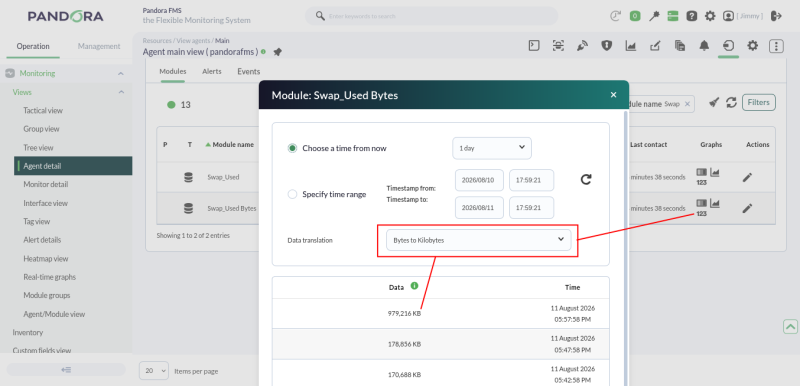Switch to the Operation tab
This screenshot has width=800, height=386.
(x=33, y=46)
